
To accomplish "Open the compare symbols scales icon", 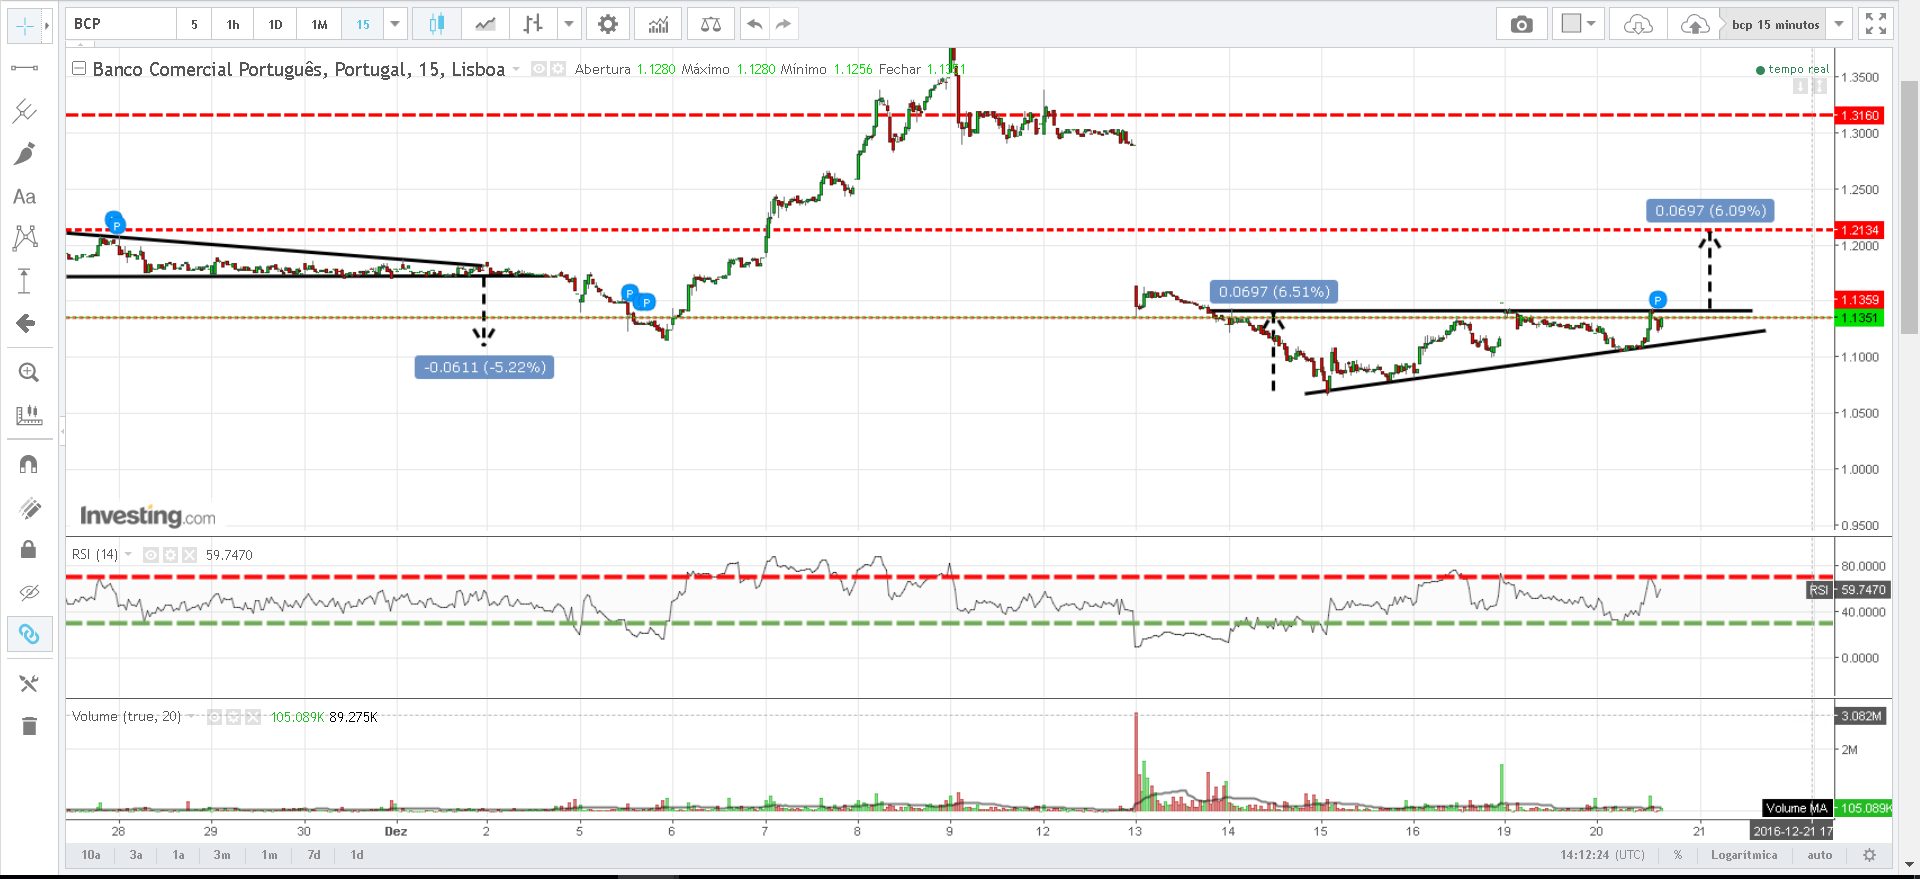I will coord(711,24).
